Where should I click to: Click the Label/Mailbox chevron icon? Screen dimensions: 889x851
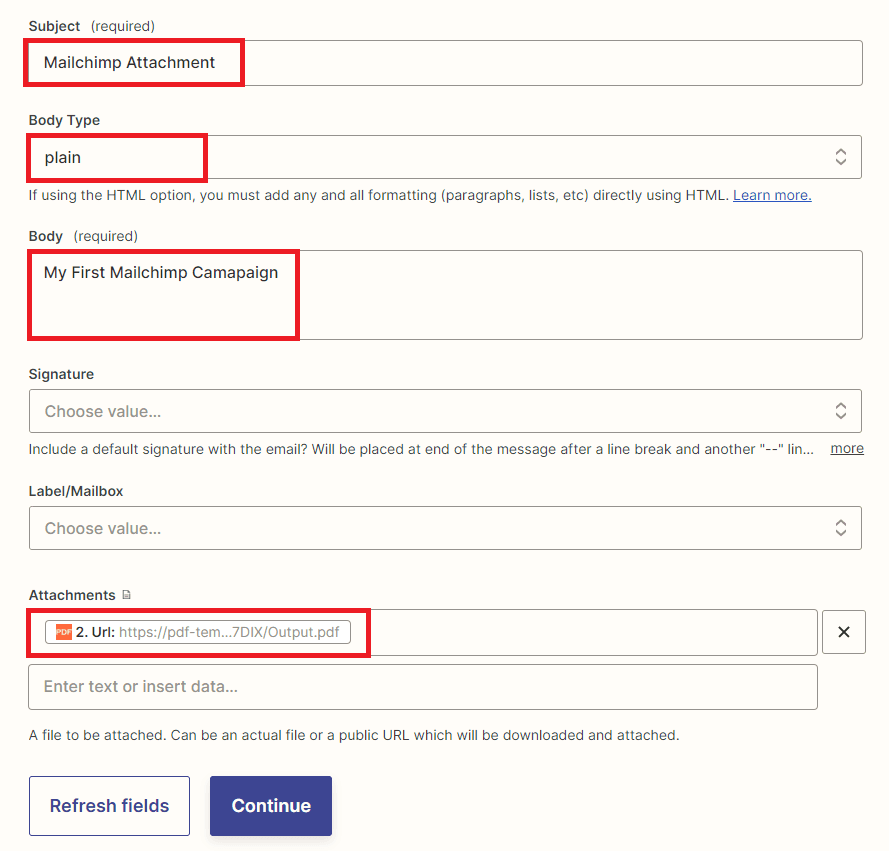(x=841, y=527)
